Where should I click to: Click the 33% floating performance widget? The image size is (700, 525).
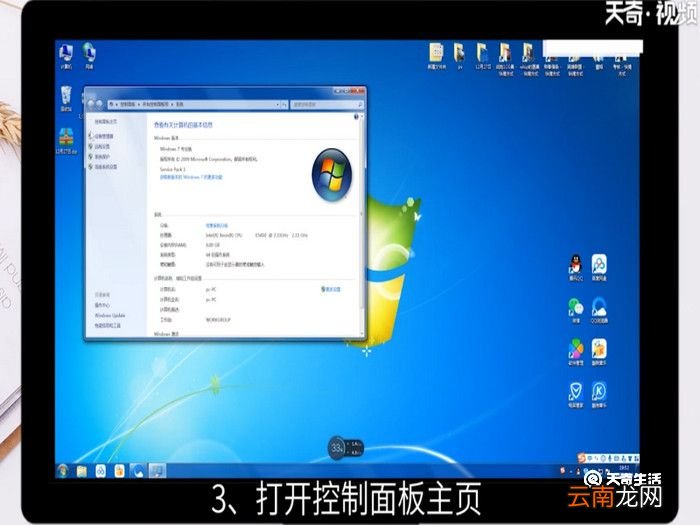pos(346,447)
